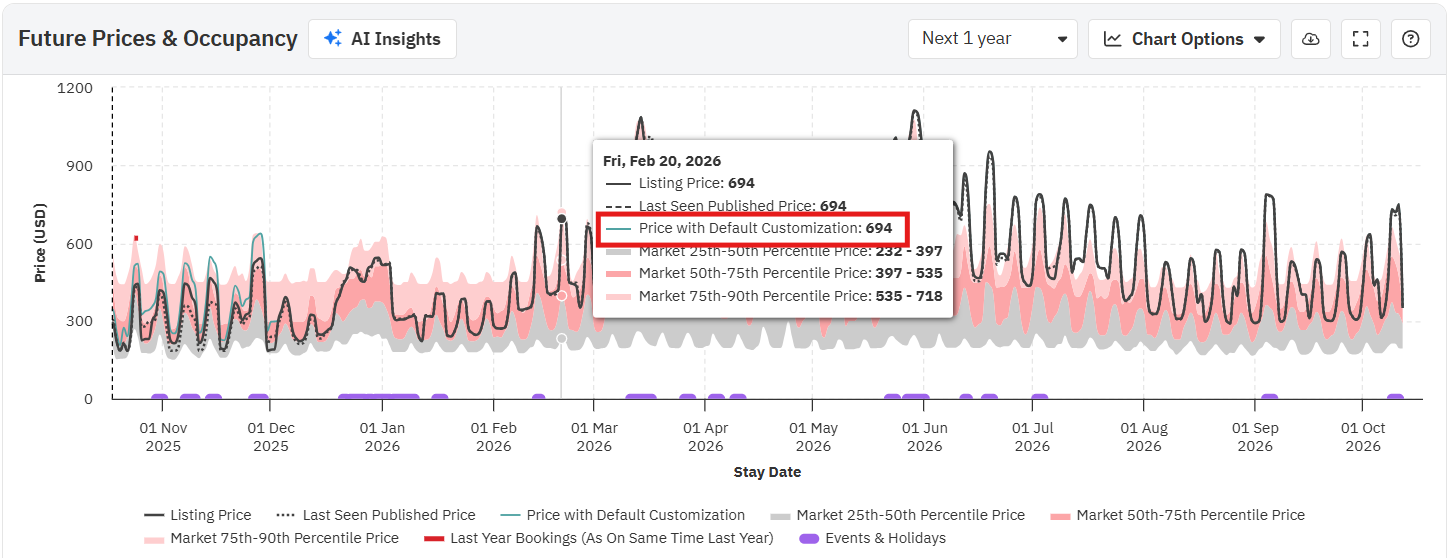Open the help question mark icon

(1410, 39)
